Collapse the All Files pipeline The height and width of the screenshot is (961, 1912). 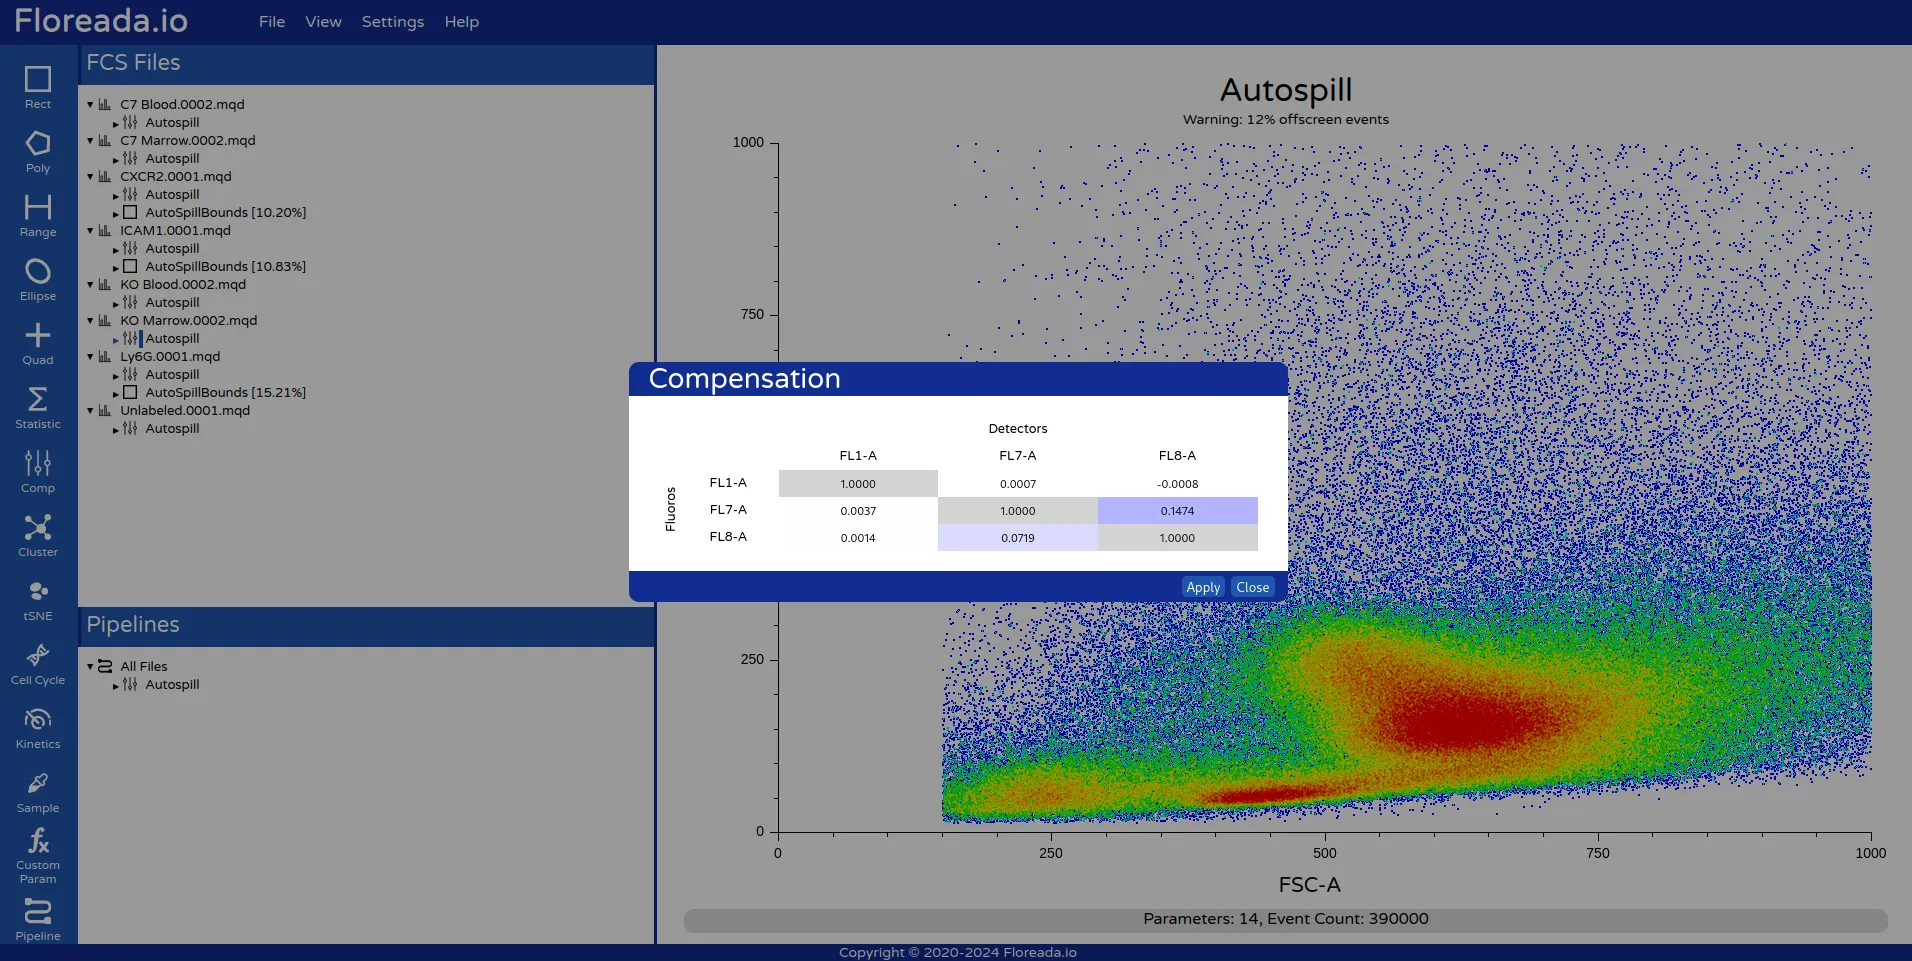click(90, 667)
